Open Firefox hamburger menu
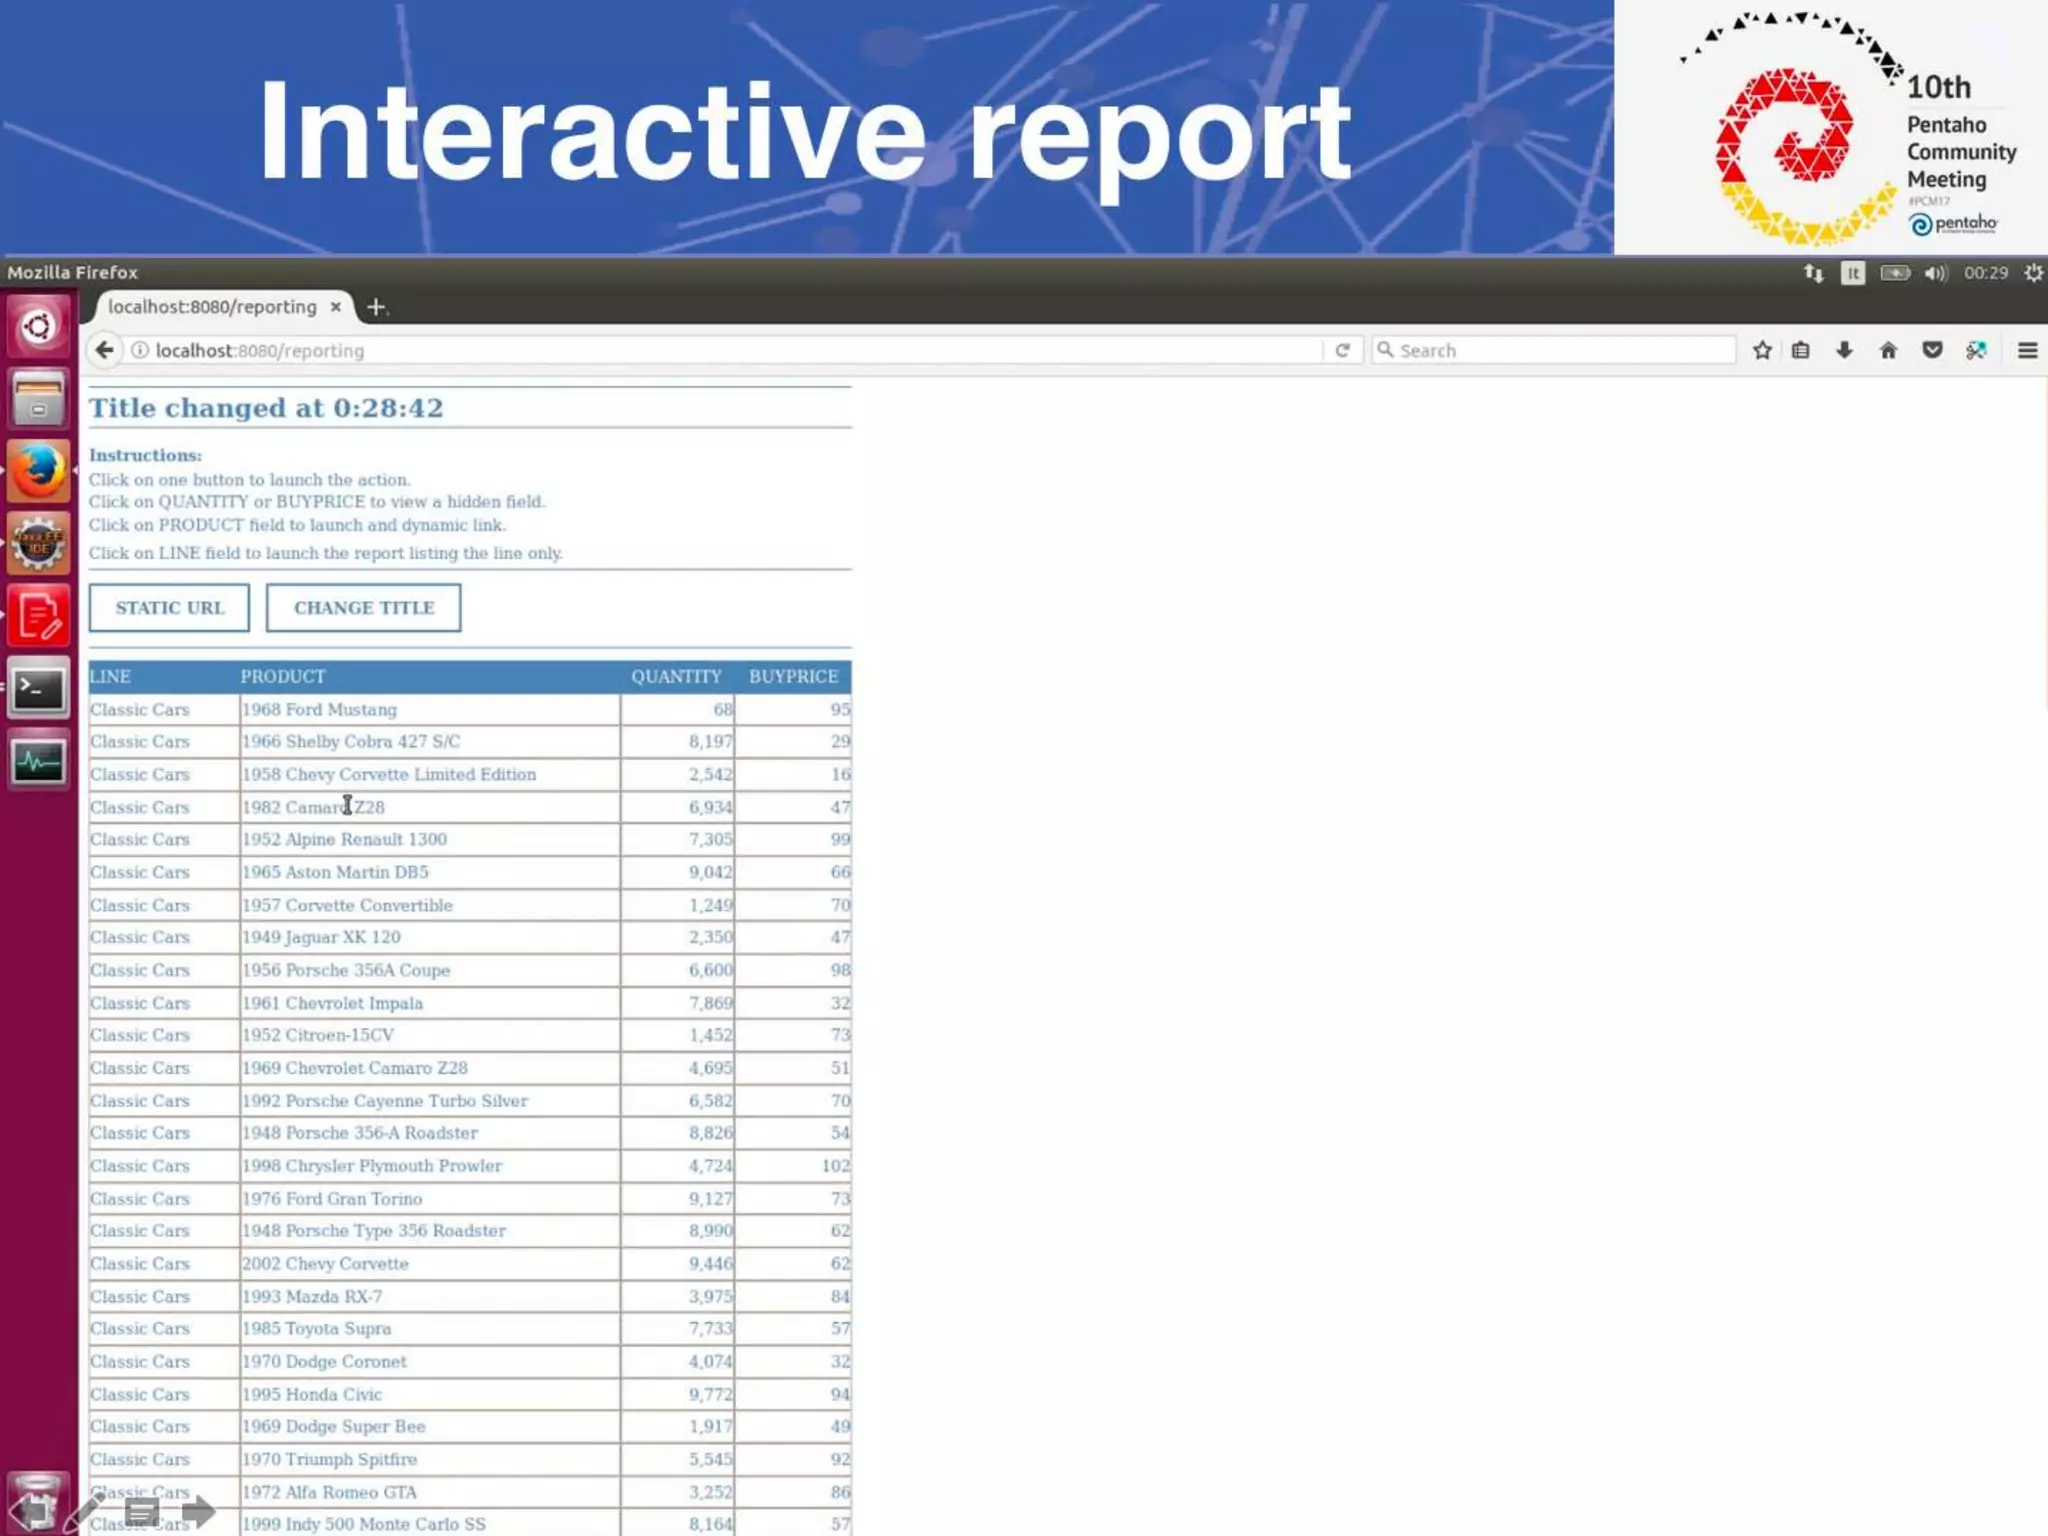The width and height of the screenshot is (2048, 1536). click(2027, 350)
